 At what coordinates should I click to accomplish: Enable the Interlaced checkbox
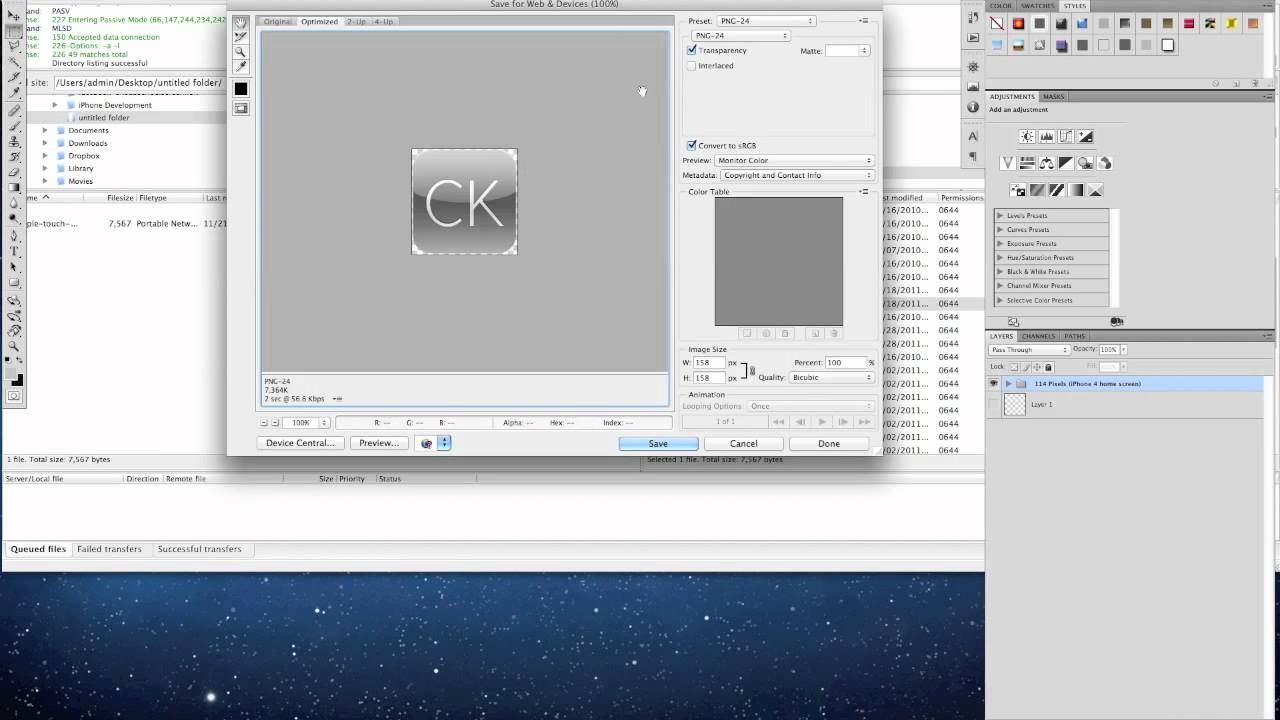(x=692, y=66)
